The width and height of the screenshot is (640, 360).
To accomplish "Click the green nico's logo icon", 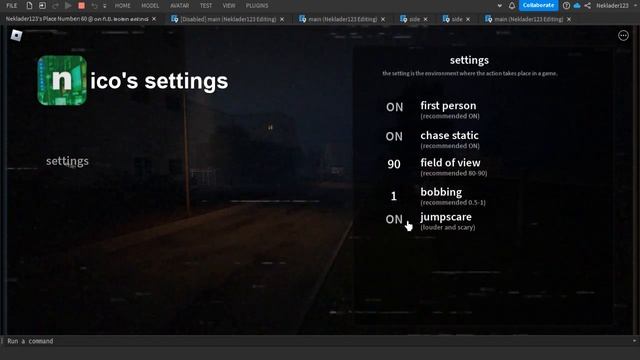I will (x=62, y=80).
